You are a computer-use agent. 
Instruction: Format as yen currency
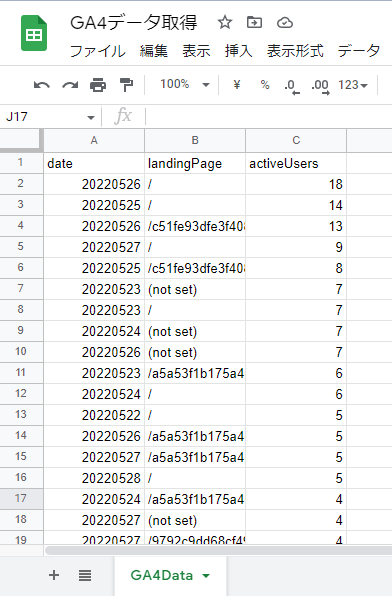pos(236,84)
